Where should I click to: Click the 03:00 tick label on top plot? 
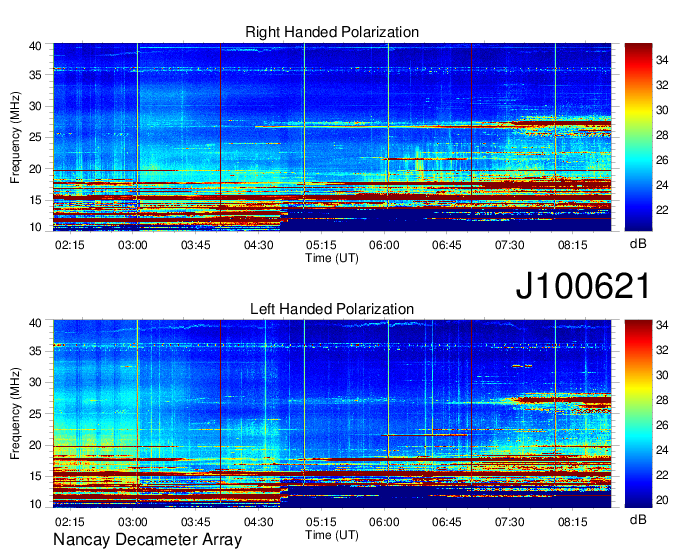point(133,245)
